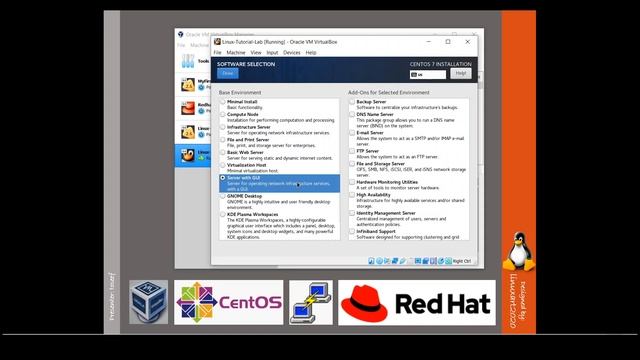This screenshot has height=360, width=640.
Task: Open Machine menu in VirtualBox Manager window
Action: [200, 45]
